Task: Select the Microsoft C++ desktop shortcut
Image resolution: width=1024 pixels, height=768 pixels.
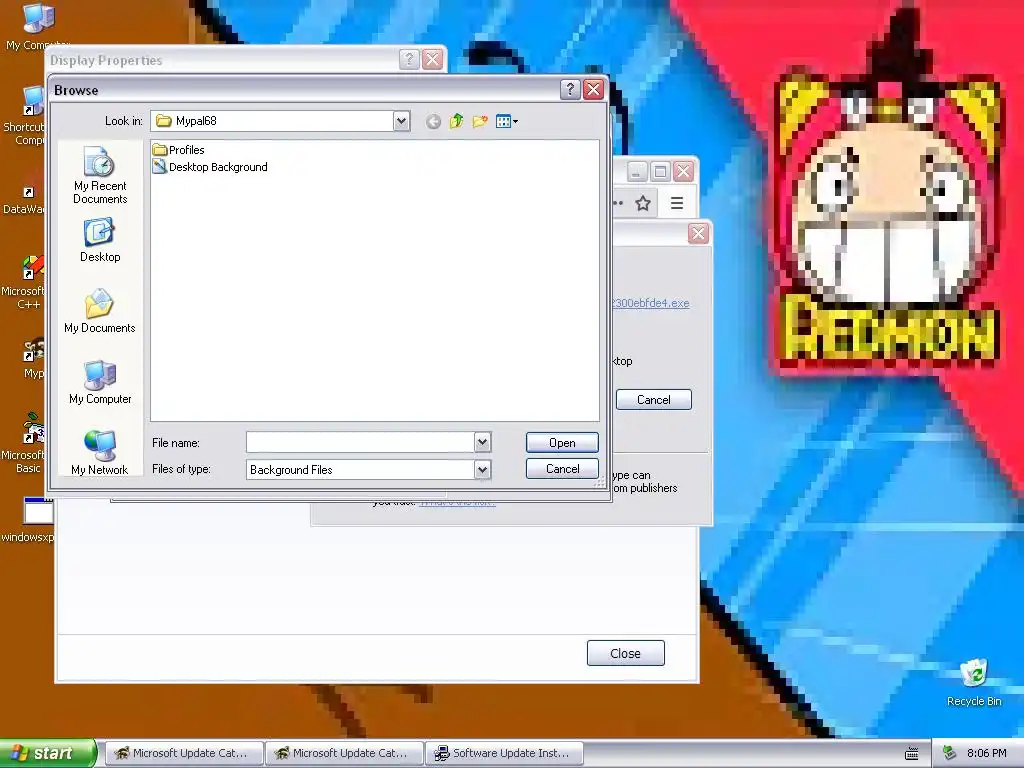Action: 26,283
